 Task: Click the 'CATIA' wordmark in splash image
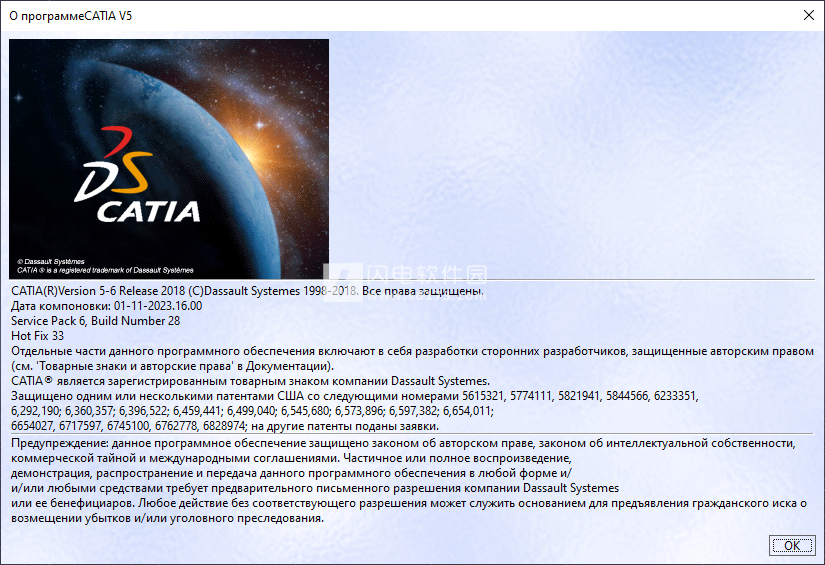[148, 211]
